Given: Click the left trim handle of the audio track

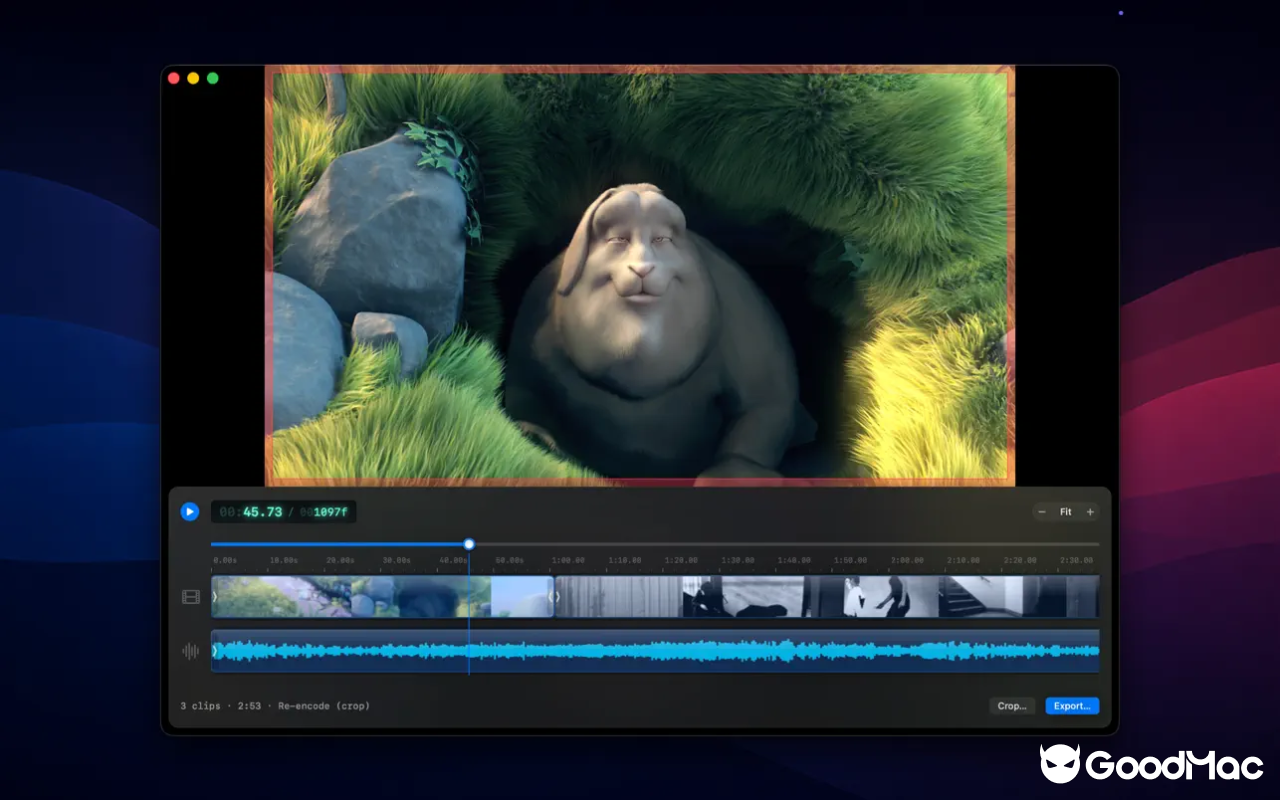Looking at the screenshot, I should 215,651.
